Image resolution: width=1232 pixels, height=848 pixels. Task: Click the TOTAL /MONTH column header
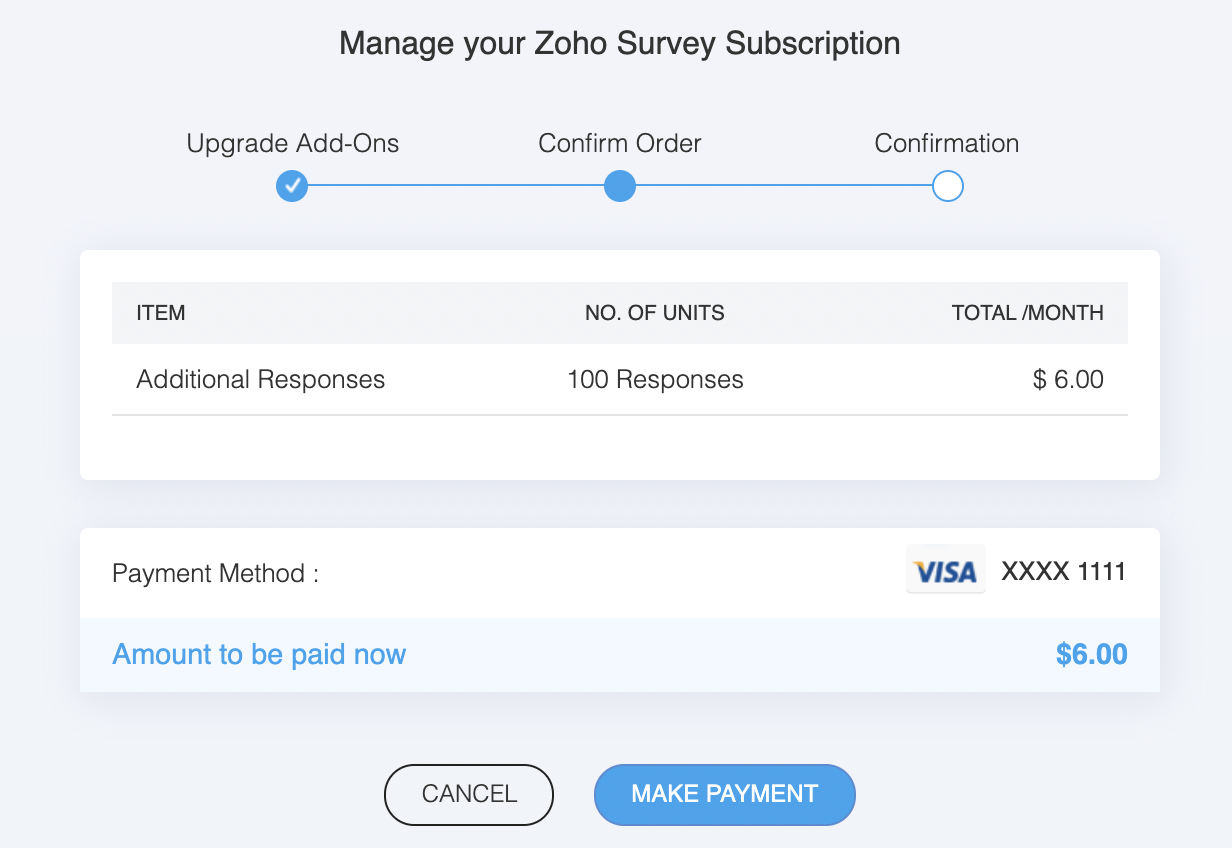coord(1028,313)
